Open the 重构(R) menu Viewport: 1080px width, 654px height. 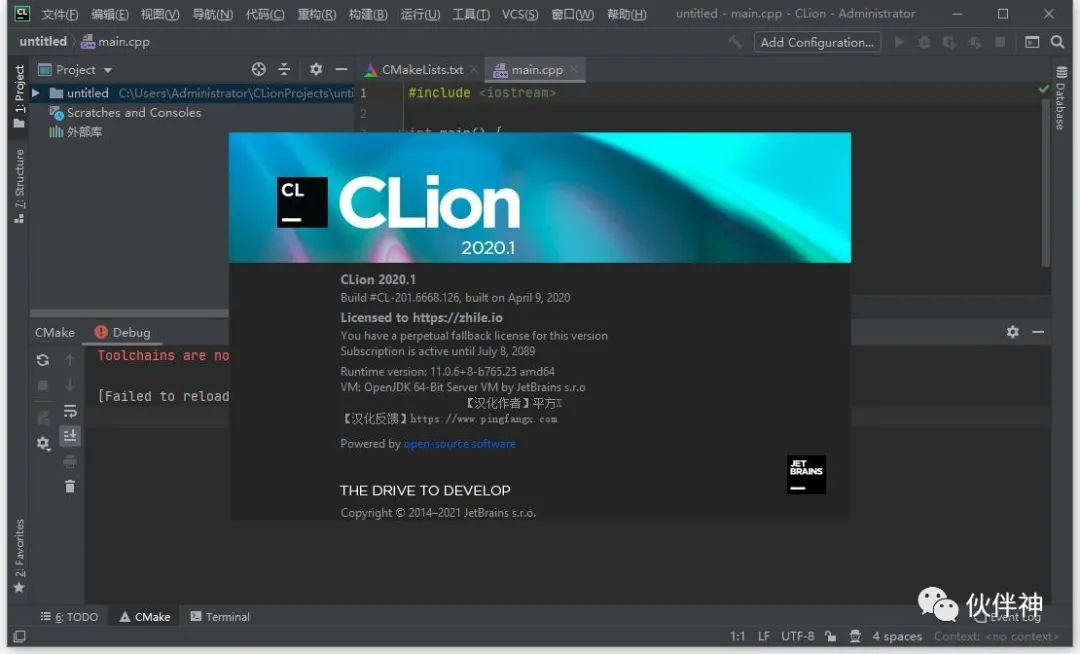point(316,14)
